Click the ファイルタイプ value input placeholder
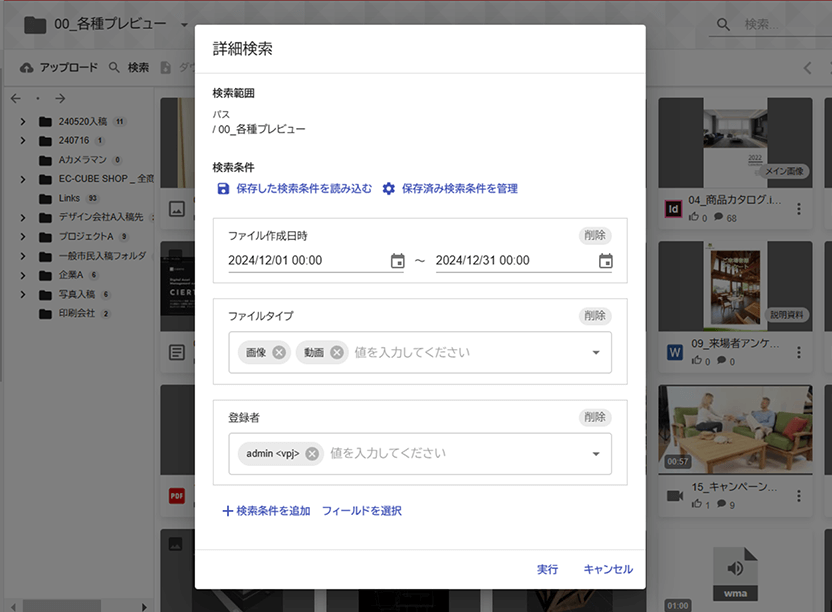The width and height of the screenshot is (832, 612). [x=412, y=352]
